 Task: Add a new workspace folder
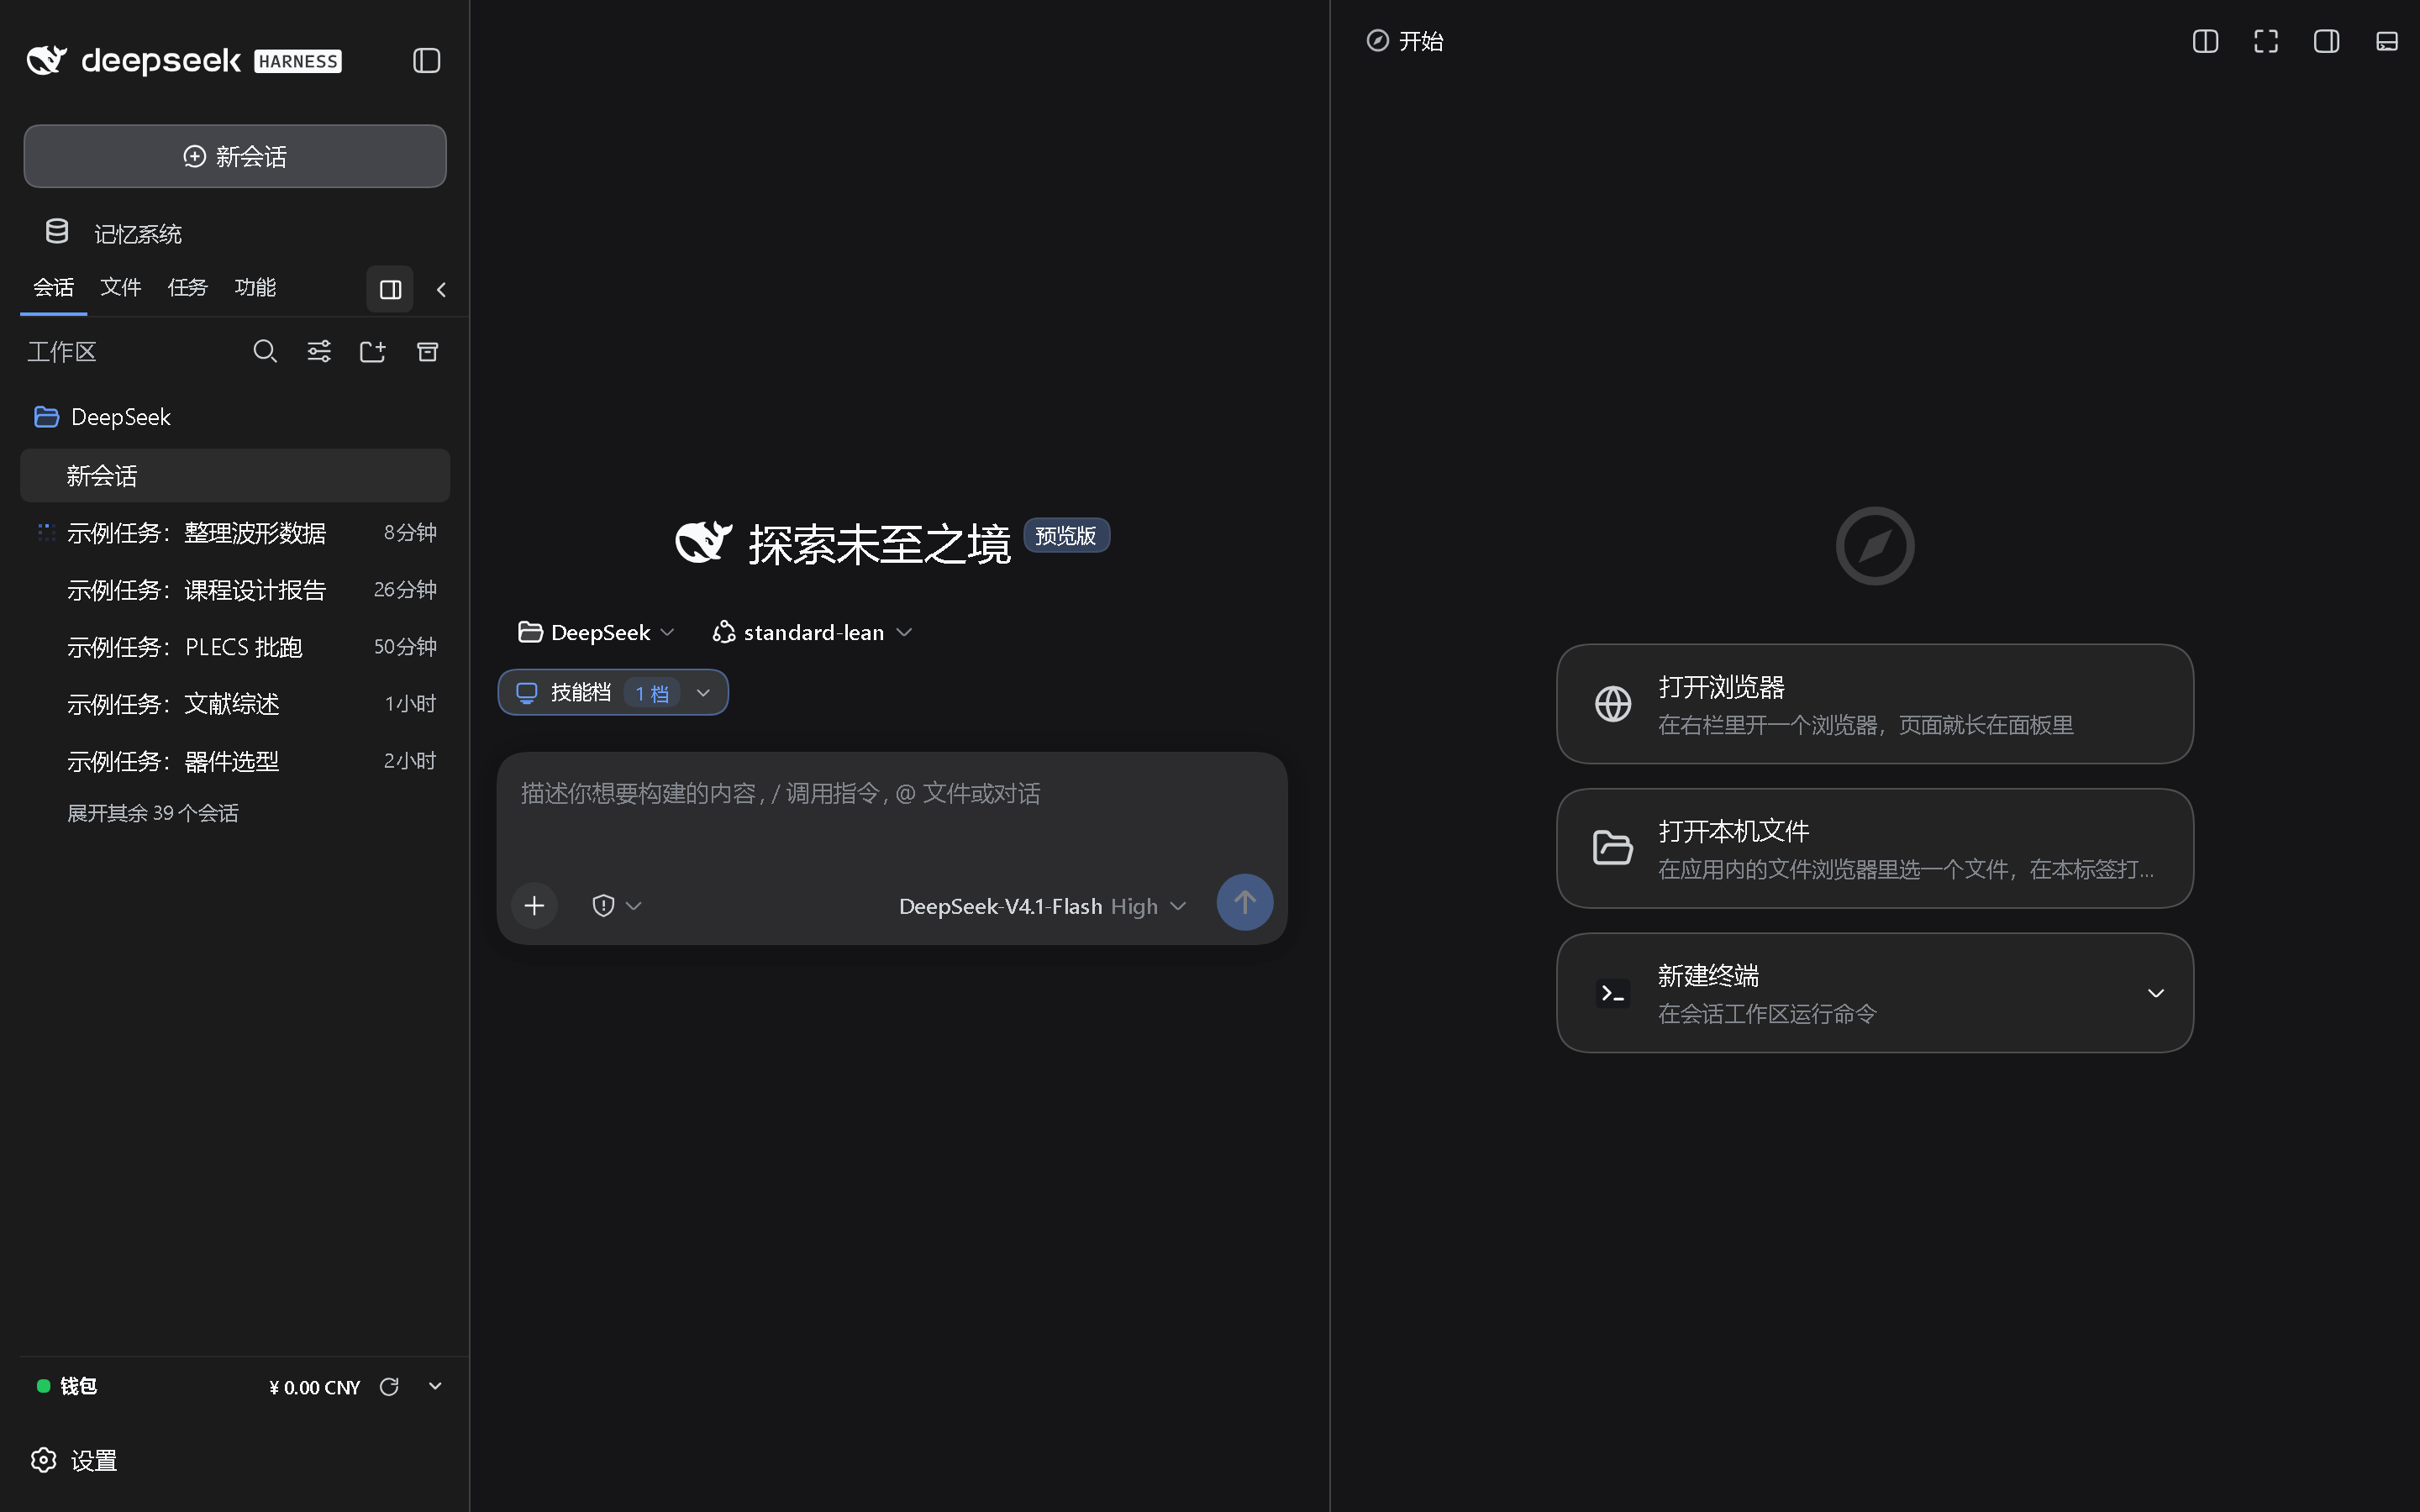pyautogui.click(x=373, y=351)
